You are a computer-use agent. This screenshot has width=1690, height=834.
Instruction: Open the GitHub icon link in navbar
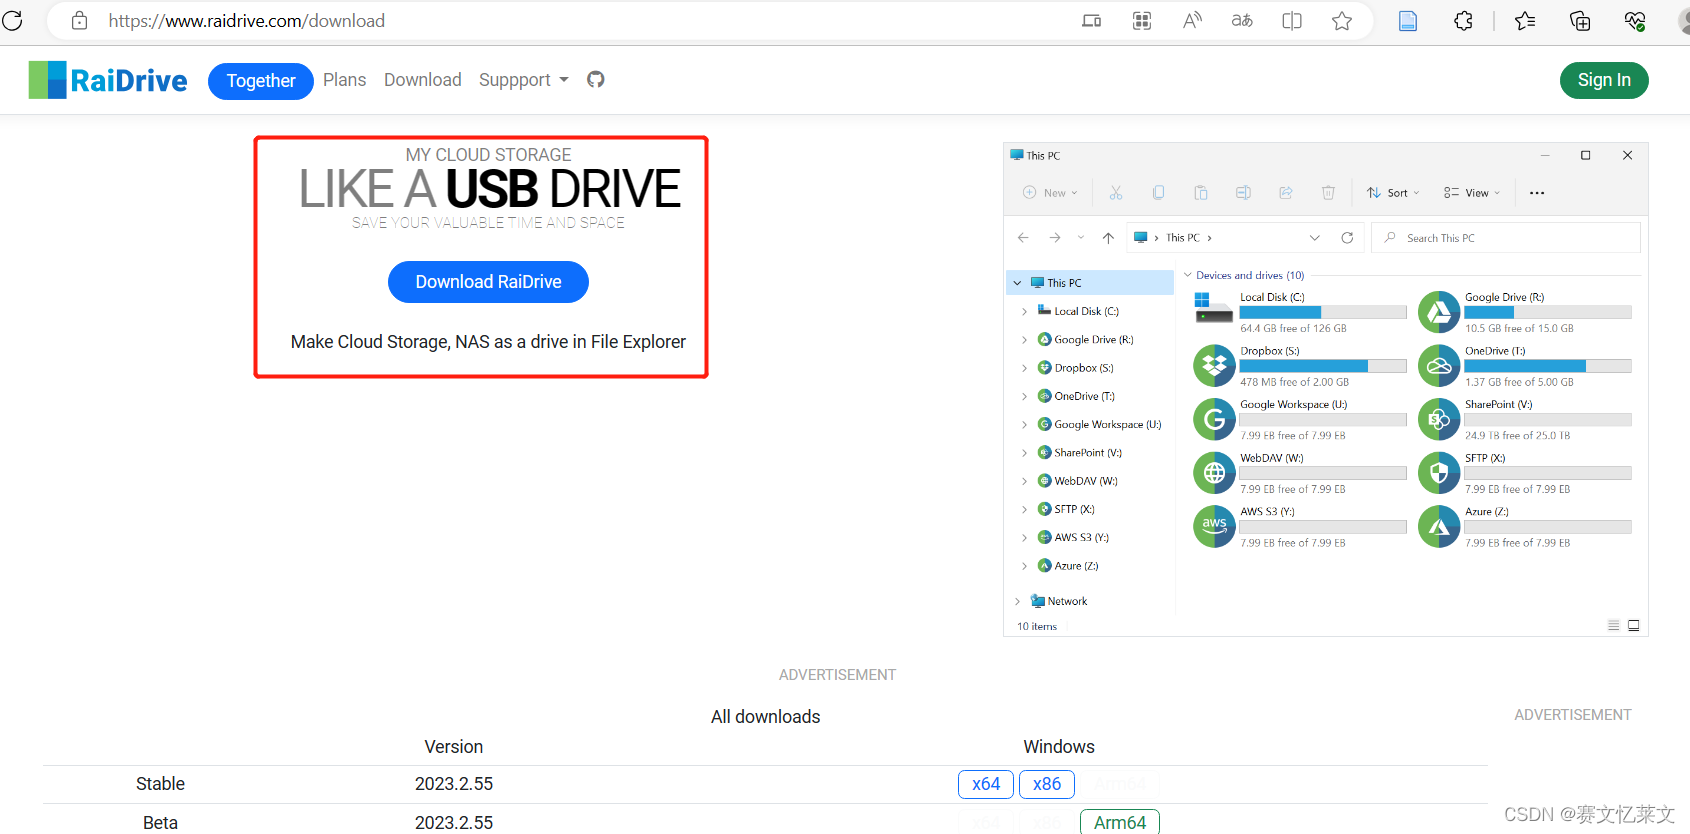[x=596, y=79]
